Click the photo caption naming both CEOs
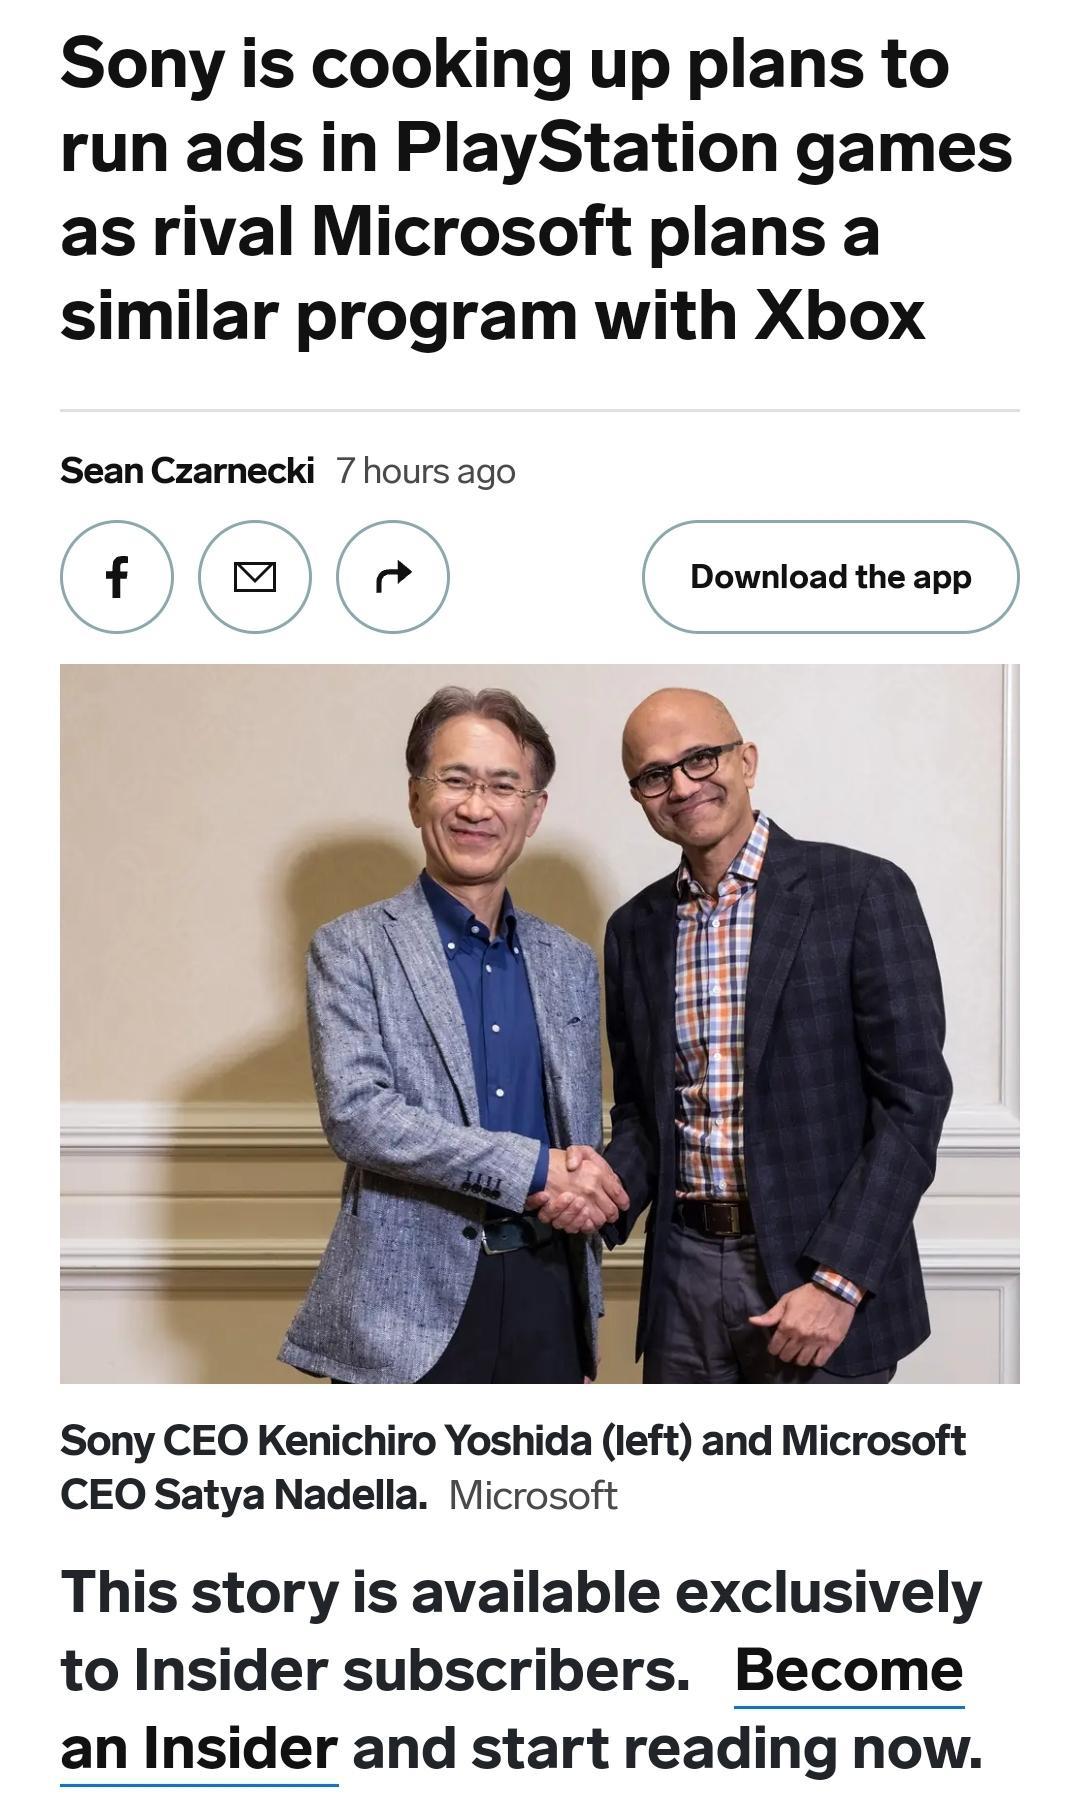Screen dimensions: 1080x1794 click(513, 1468)
